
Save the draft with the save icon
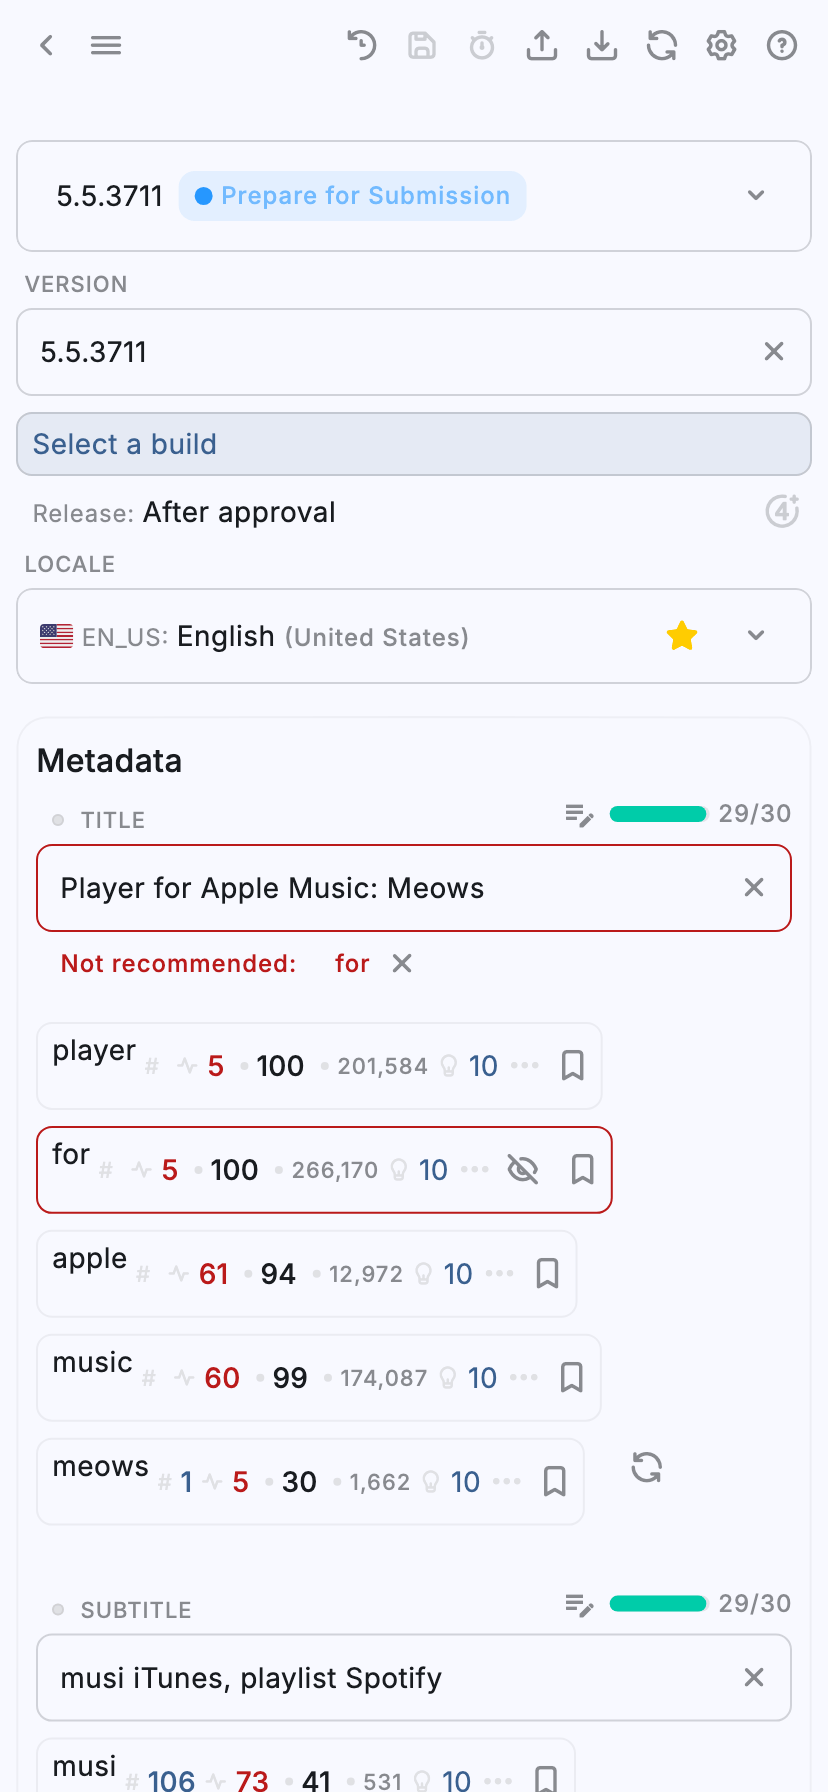coord(421,45)
